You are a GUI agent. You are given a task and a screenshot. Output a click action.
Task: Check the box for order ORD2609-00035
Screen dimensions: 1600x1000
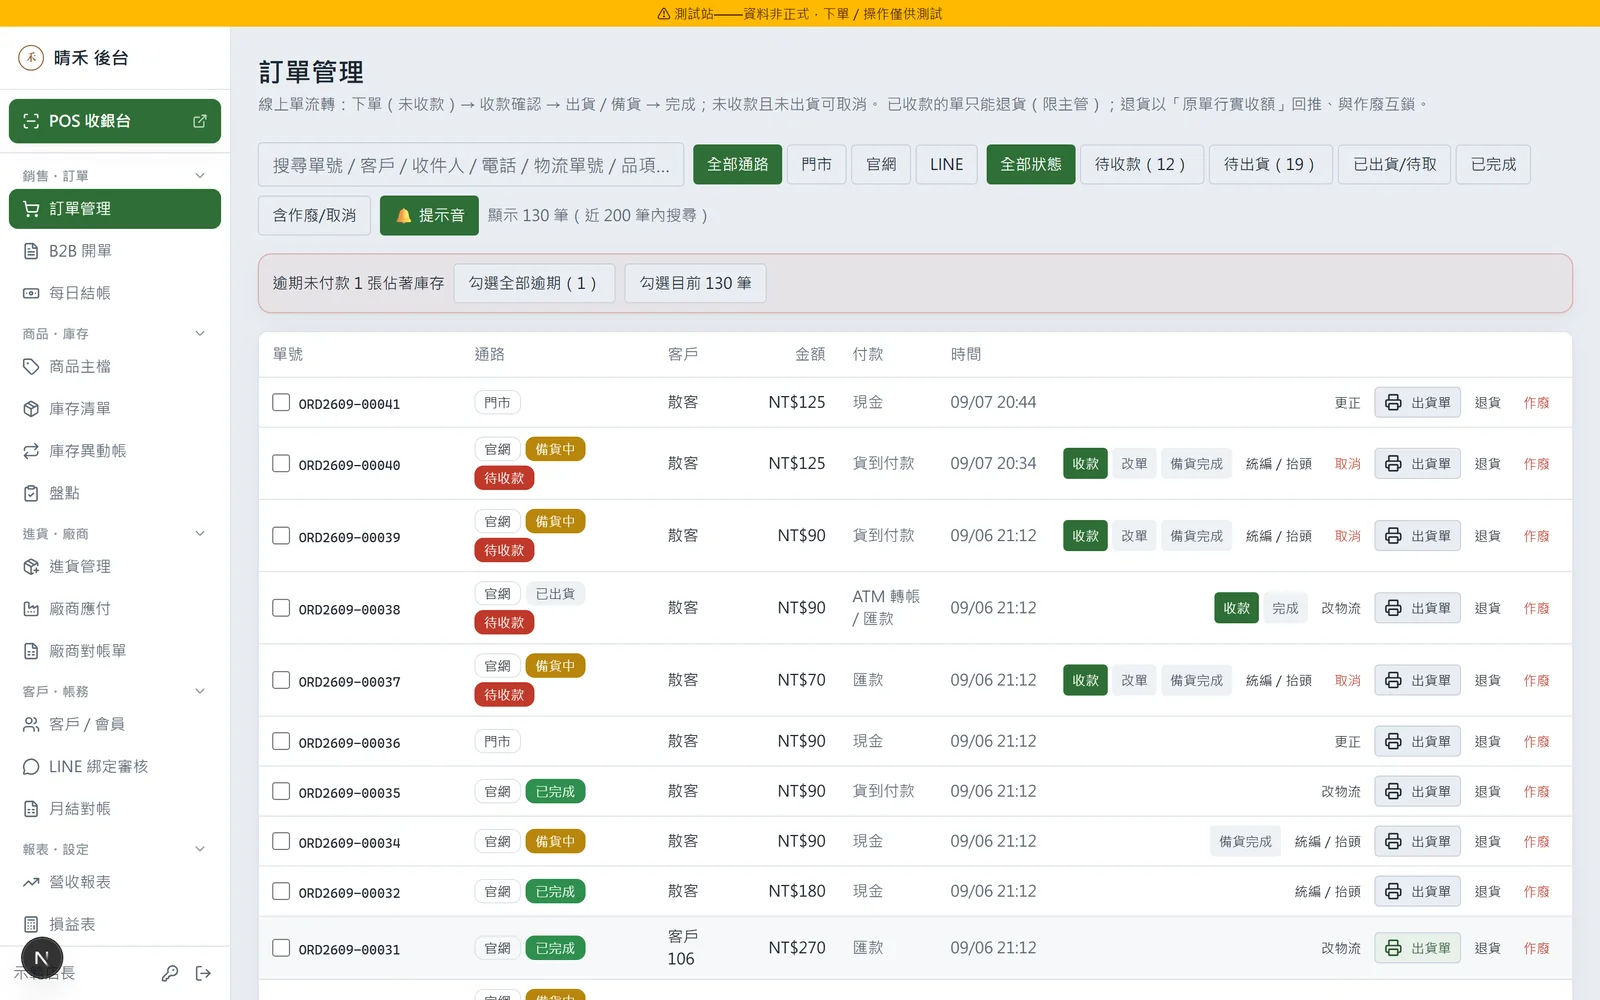tap(281, 791)
